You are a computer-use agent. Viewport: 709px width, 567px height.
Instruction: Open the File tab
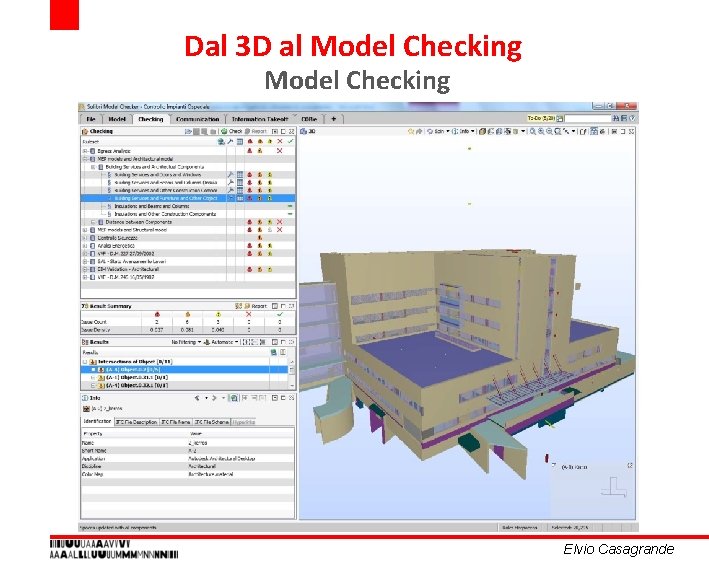tap(91, 119)
